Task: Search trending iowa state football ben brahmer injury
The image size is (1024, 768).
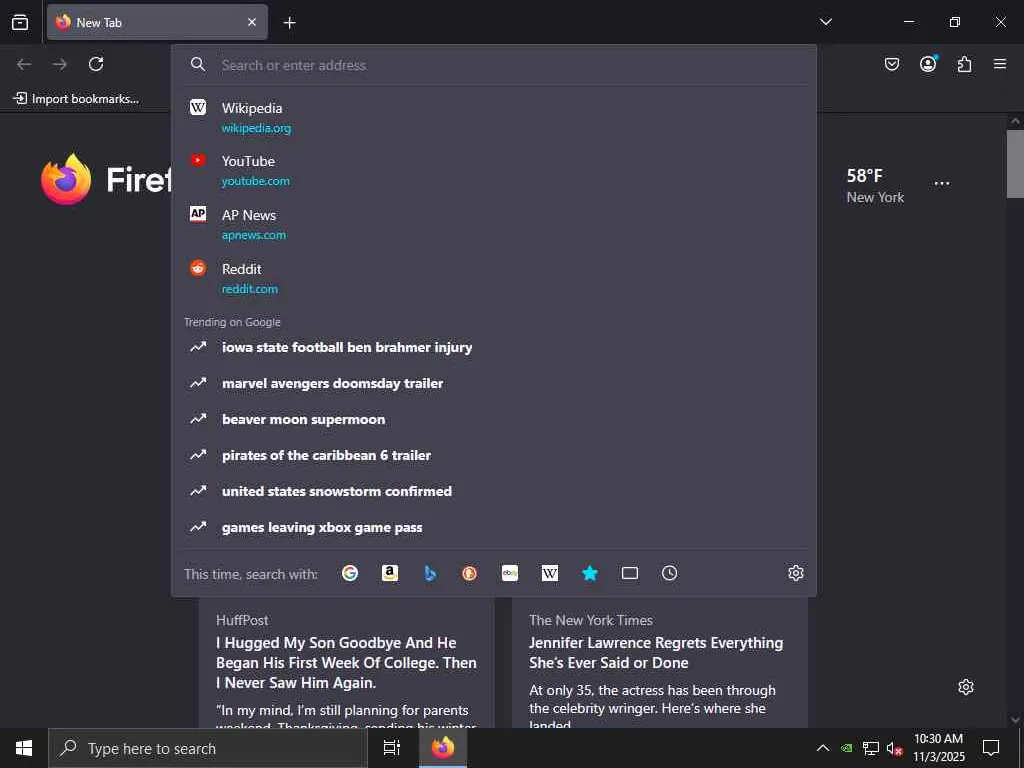Action: point(494,347)
